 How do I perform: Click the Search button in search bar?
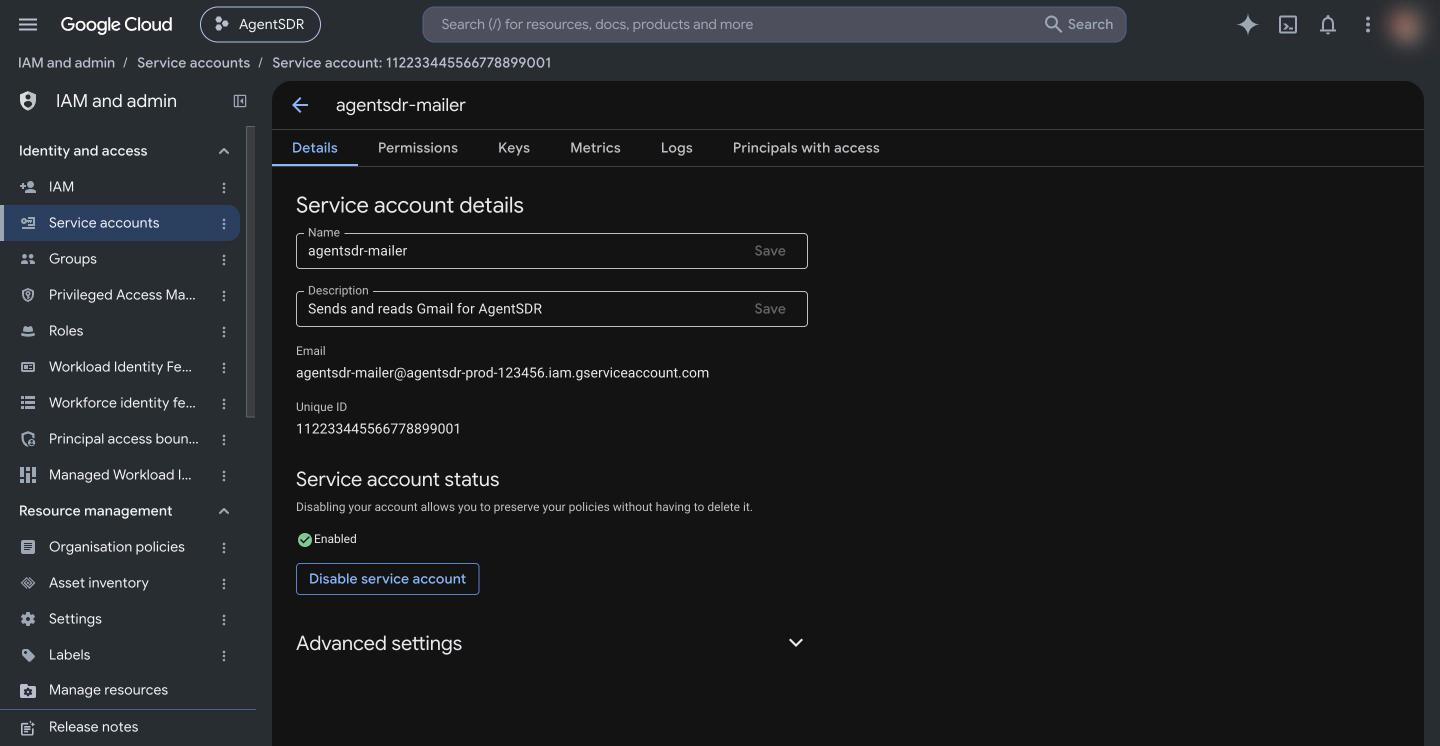pos(1079,24)
